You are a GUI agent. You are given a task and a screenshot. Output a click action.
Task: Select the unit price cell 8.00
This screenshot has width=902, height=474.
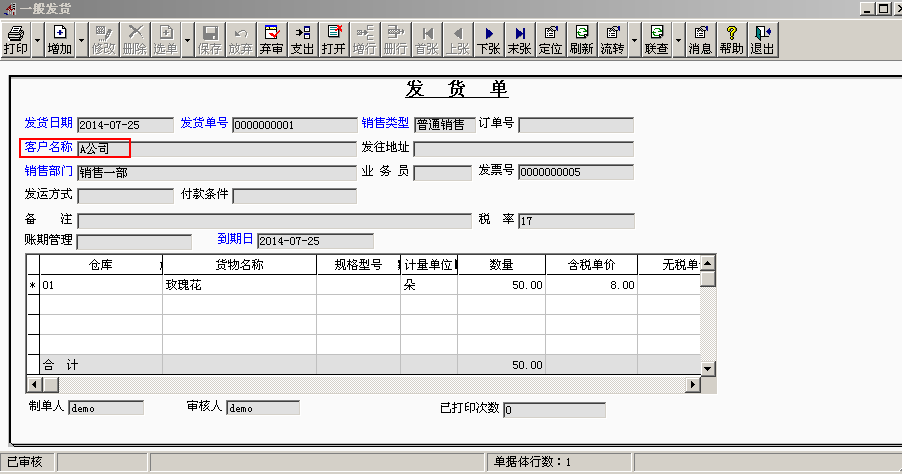click(591, 285)
